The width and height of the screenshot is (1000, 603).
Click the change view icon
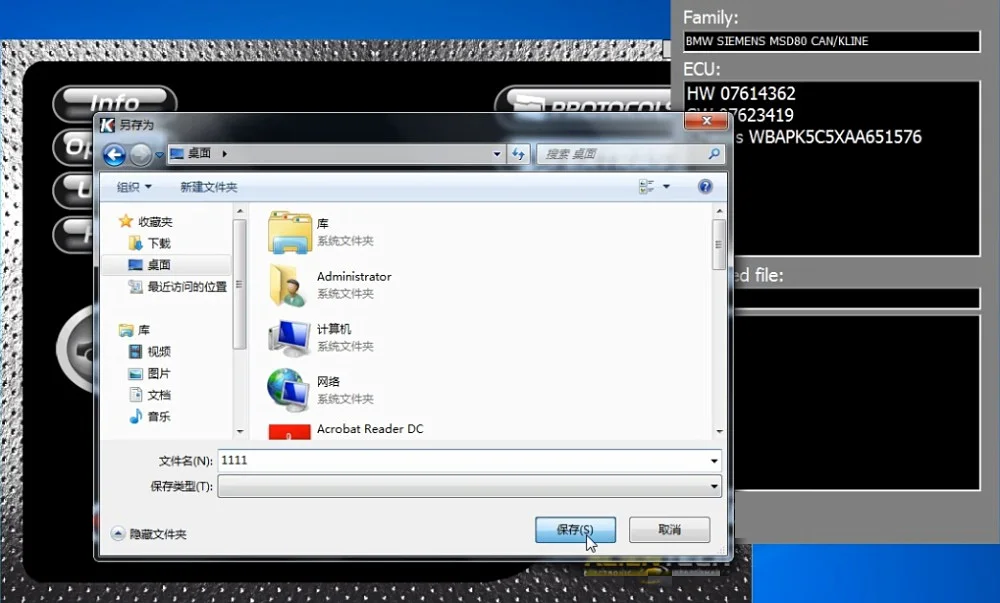[x=647, y=187]
